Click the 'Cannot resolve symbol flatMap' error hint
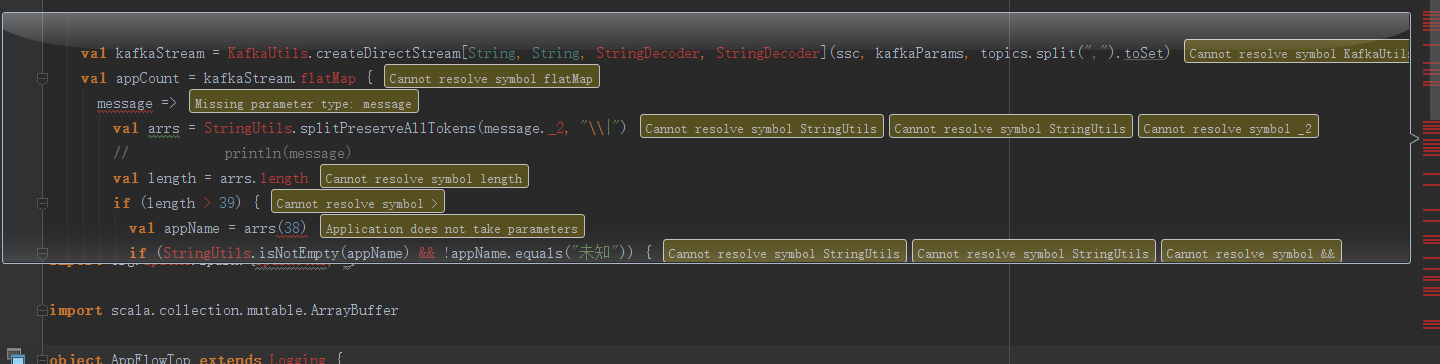 pos(492,78)
